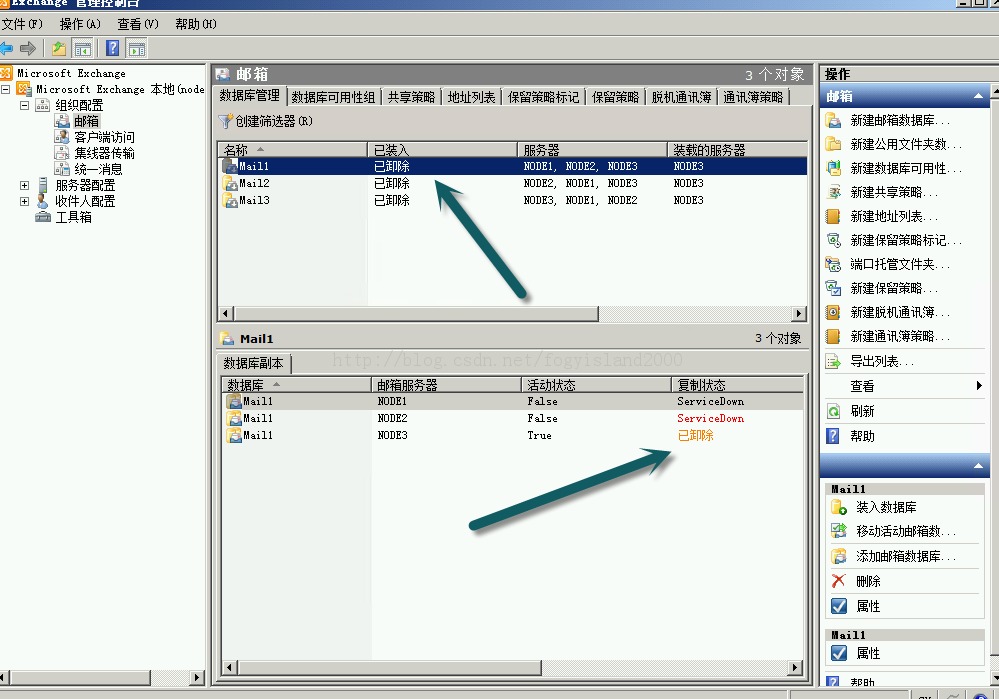Click the blue Help question-mark toolbar icon
The height and width of the screenshot is (699, 999).
coord(113,48)
